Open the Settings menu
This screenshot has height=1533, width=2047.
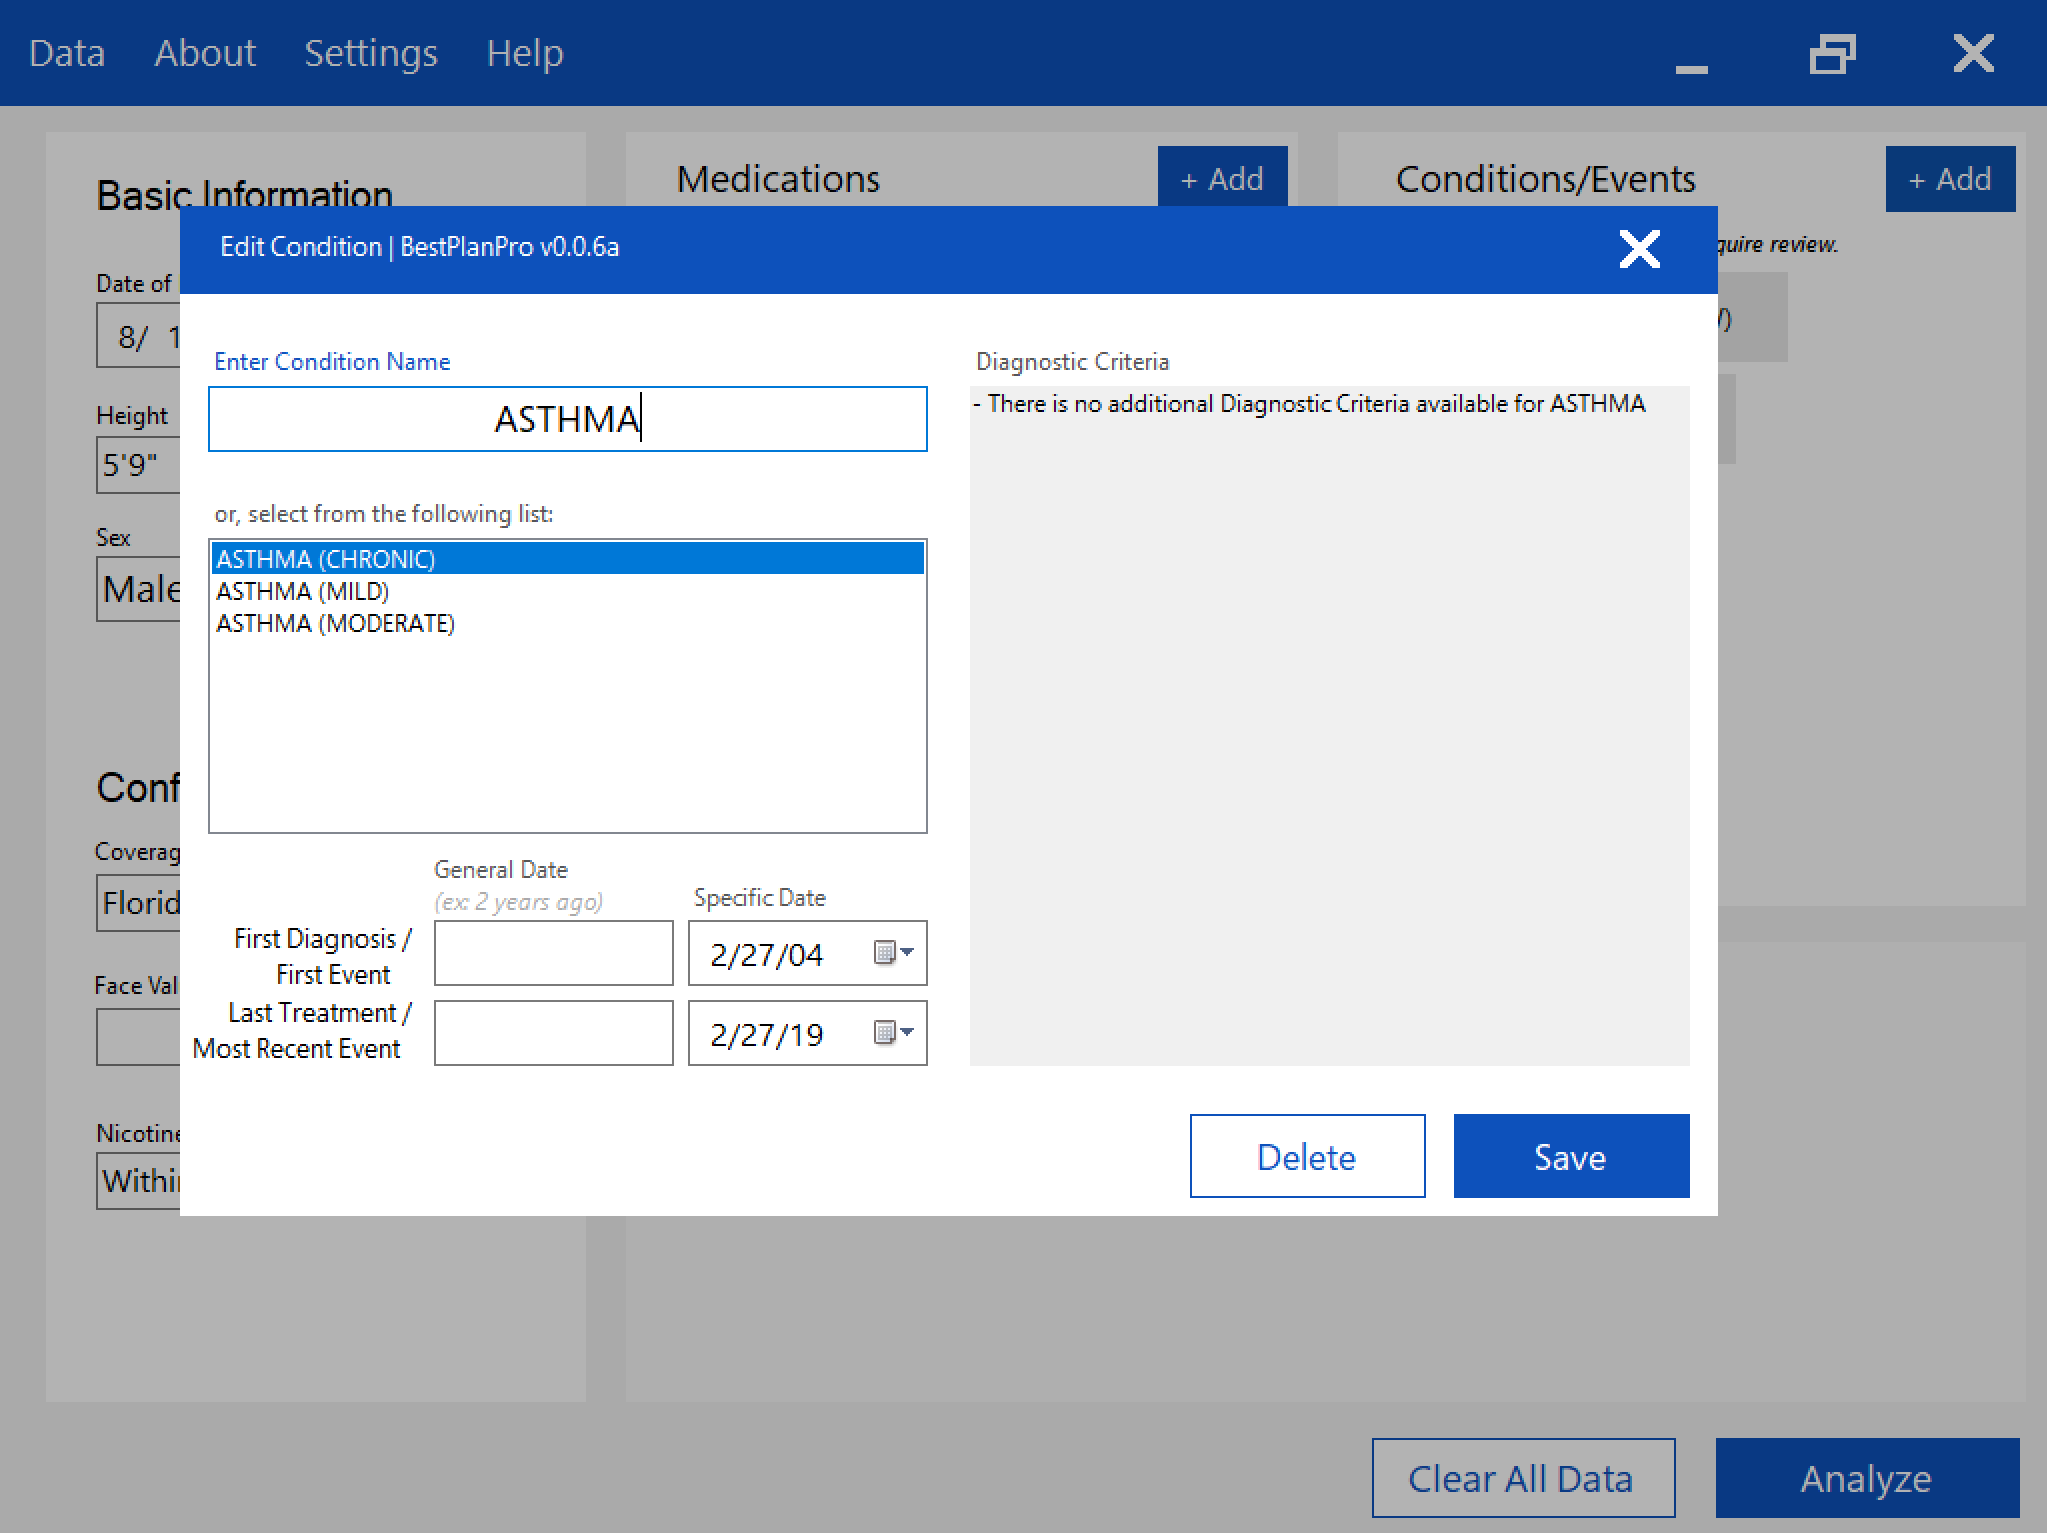[x=370, y=53]
